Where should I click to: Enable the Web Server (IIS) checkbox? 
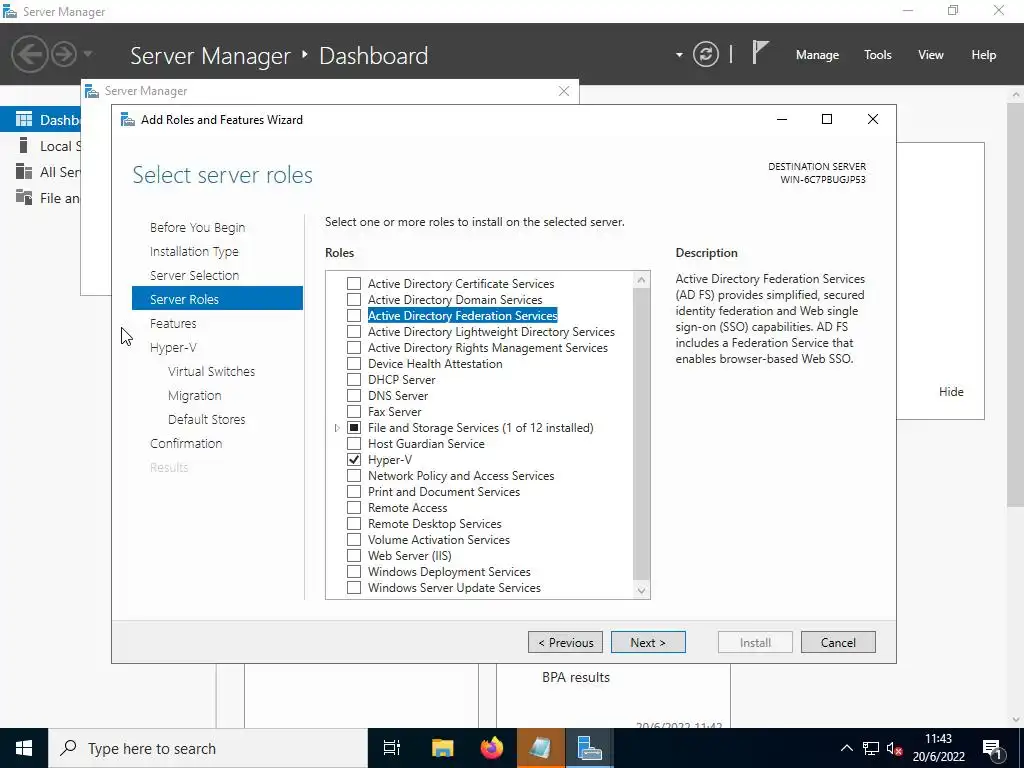(354, 556)
